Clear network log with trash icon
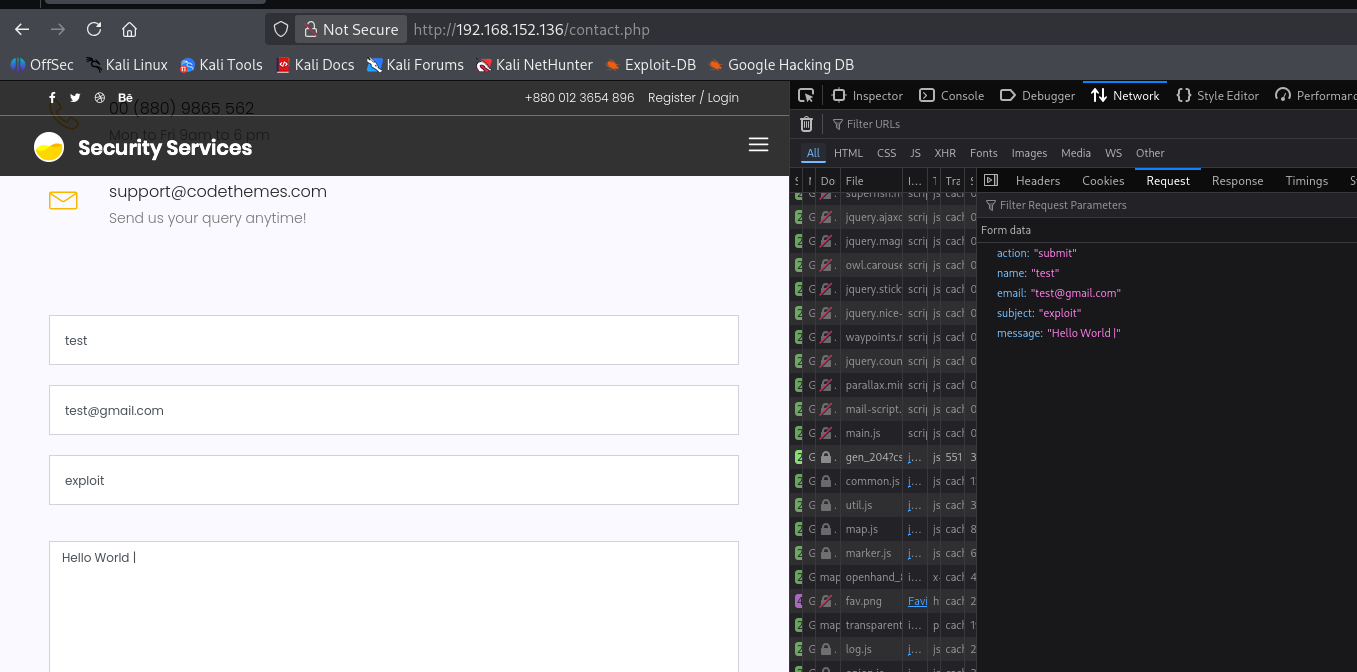Image resolution: width=1357 pixels, height=672 pixels. click(806, 124)
